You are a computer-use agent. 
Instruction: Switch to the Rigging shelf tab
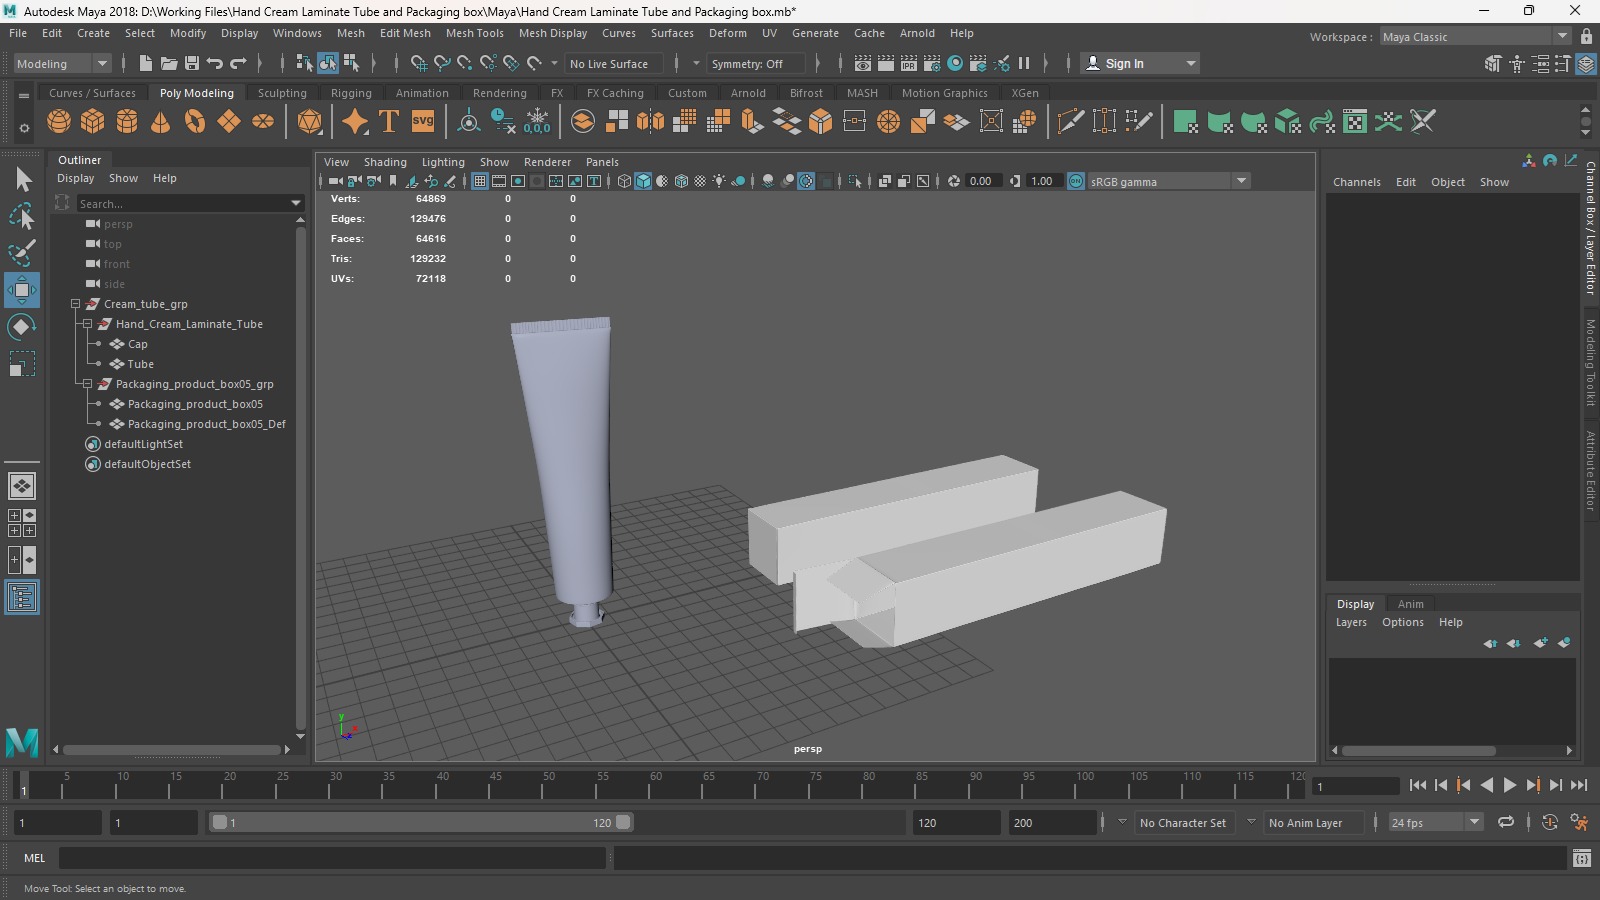pyautogui.click(x=351, y=93)
